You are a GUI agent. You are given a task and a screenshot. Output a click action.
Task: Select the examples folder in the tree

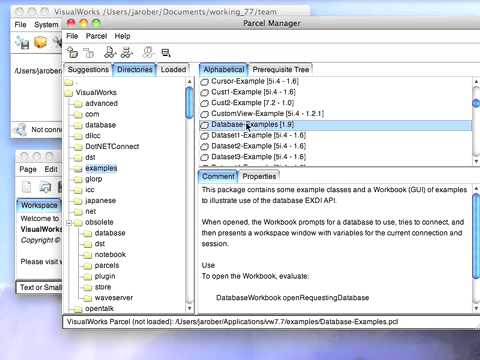point(101,168)
